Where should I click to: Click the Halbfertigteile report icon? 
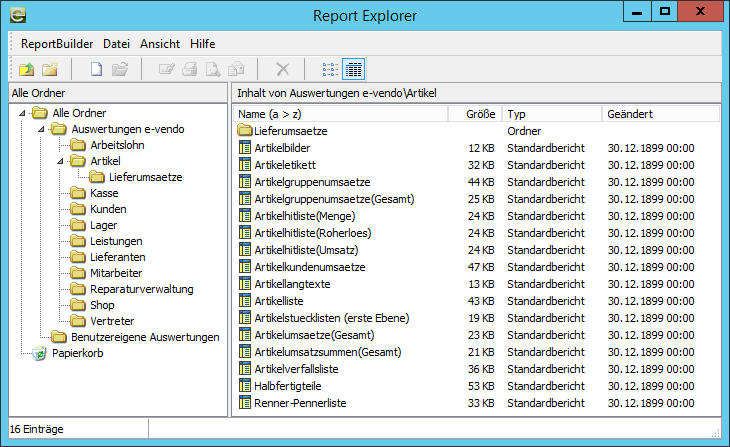(x=244, y=386)
